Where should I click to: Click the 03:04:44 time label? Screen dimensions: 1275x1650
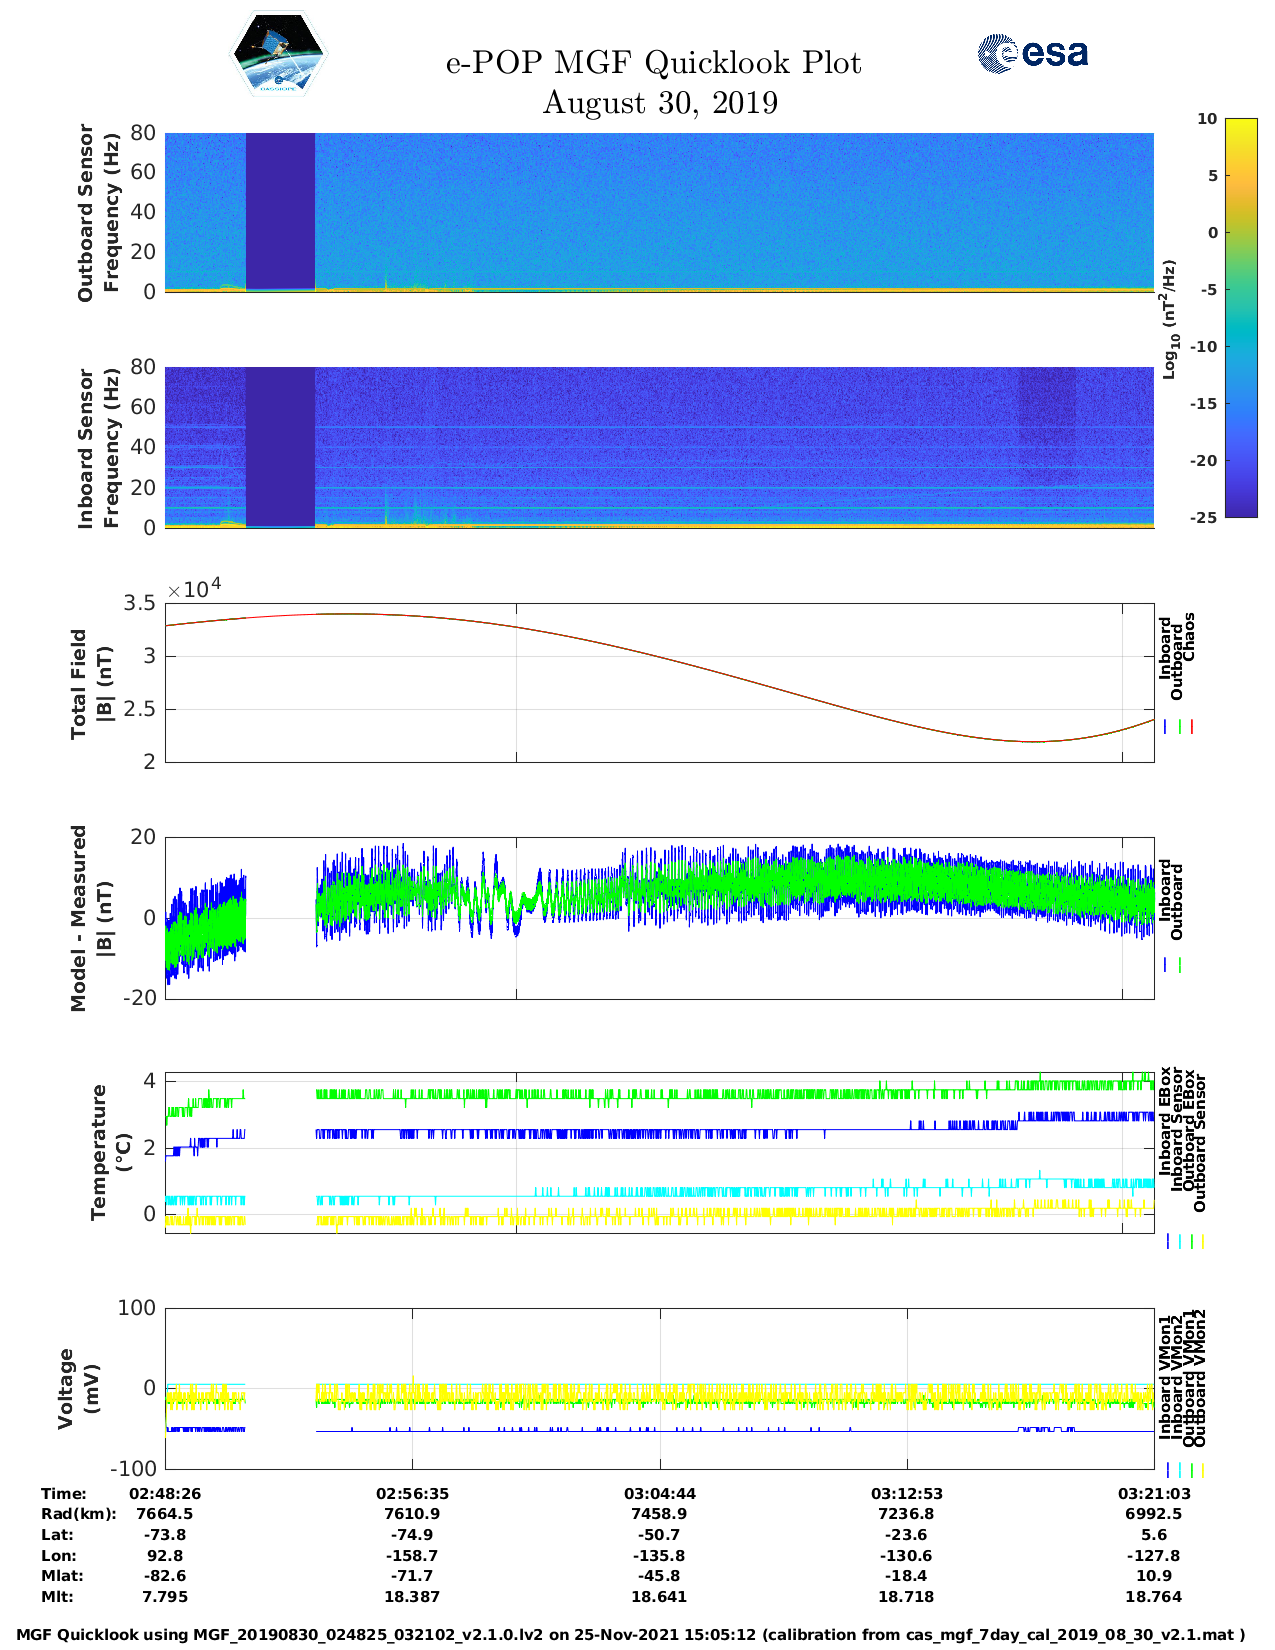click(x=660, y=1493)
